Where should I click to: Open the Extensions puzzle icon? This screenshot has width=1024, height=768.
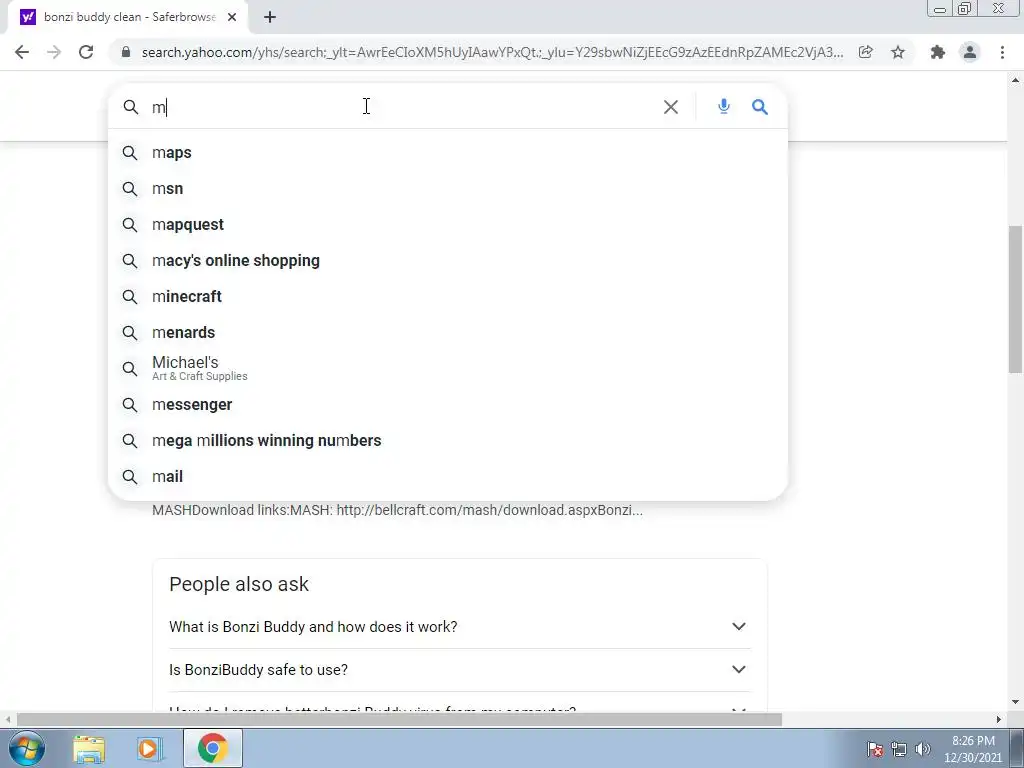coord(938,52)
